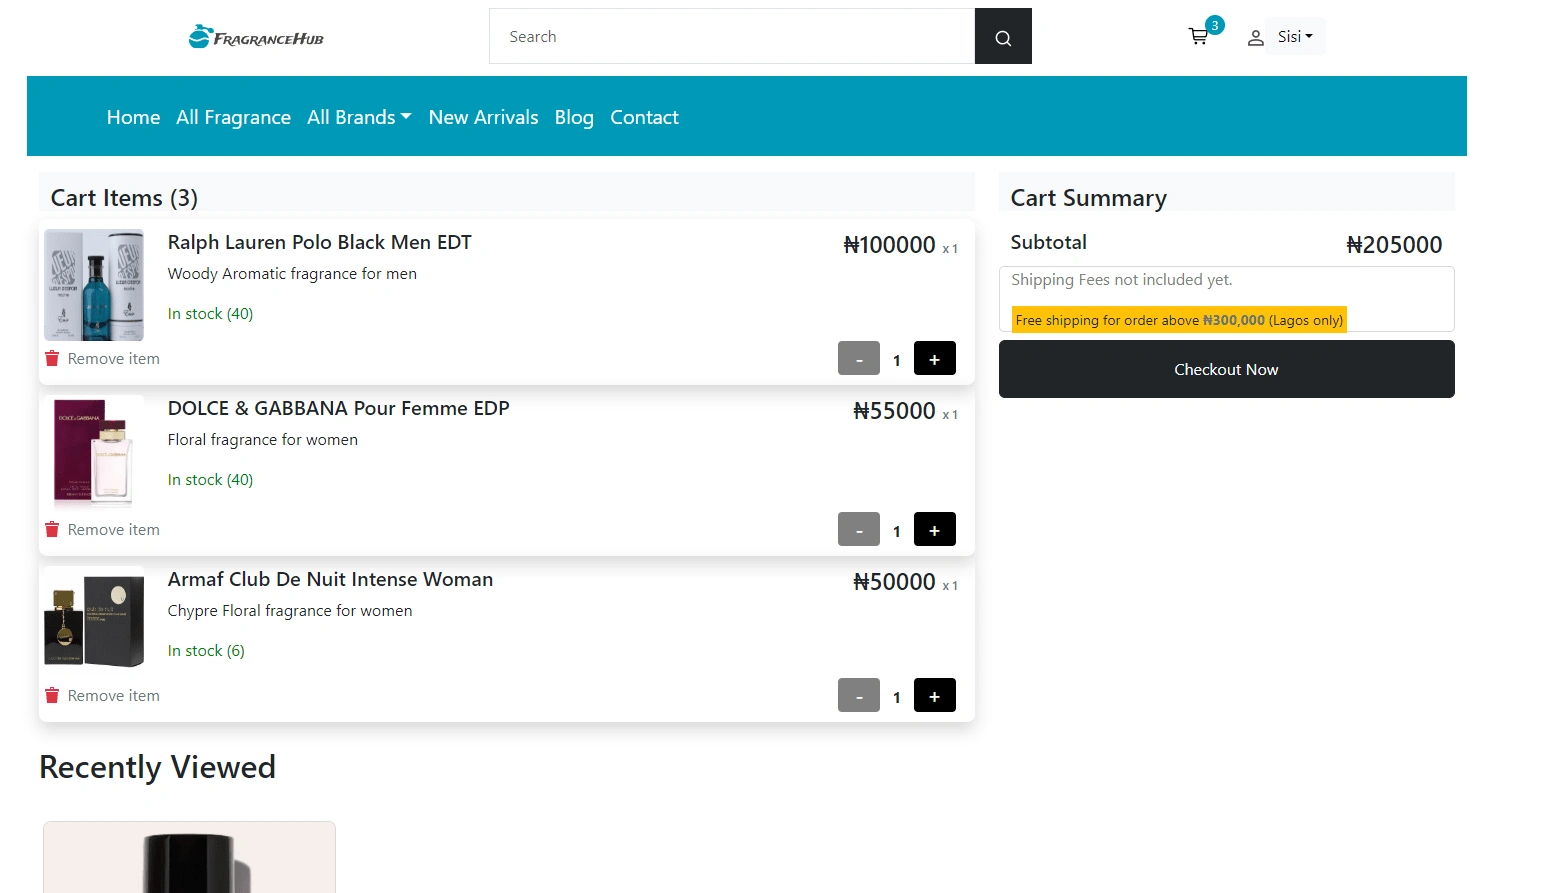
Task: Click the free shipping notice banner
Action: (x=1179, y=320)
